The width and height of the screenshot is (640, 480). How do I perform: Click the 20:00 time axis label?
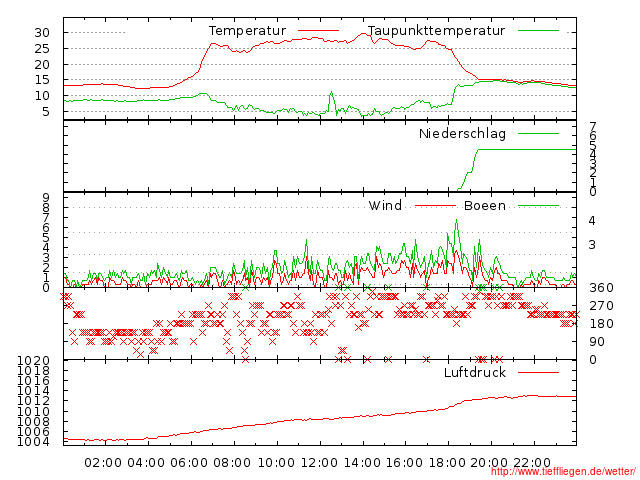(489, 463)
